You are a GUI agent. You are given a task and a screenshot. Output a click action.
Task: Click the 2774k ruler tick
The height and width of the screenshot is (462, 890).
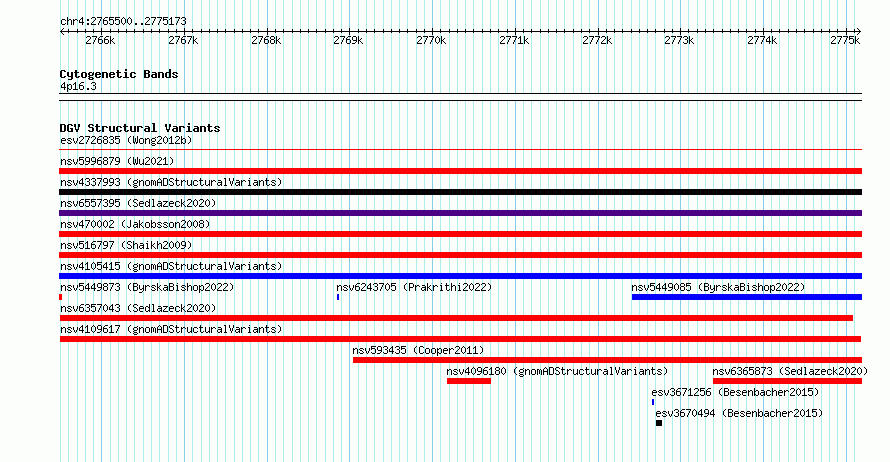[x=762, y=40]
